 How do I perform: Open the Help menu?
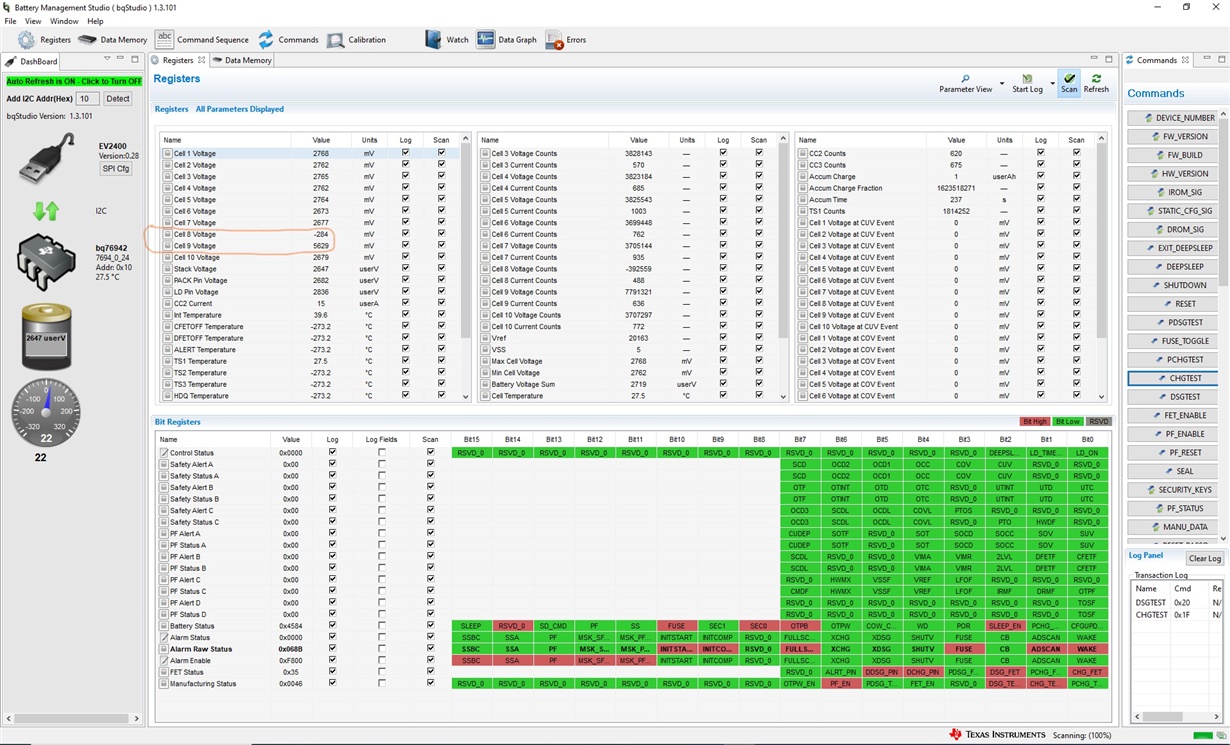click(x=95, y=21)
